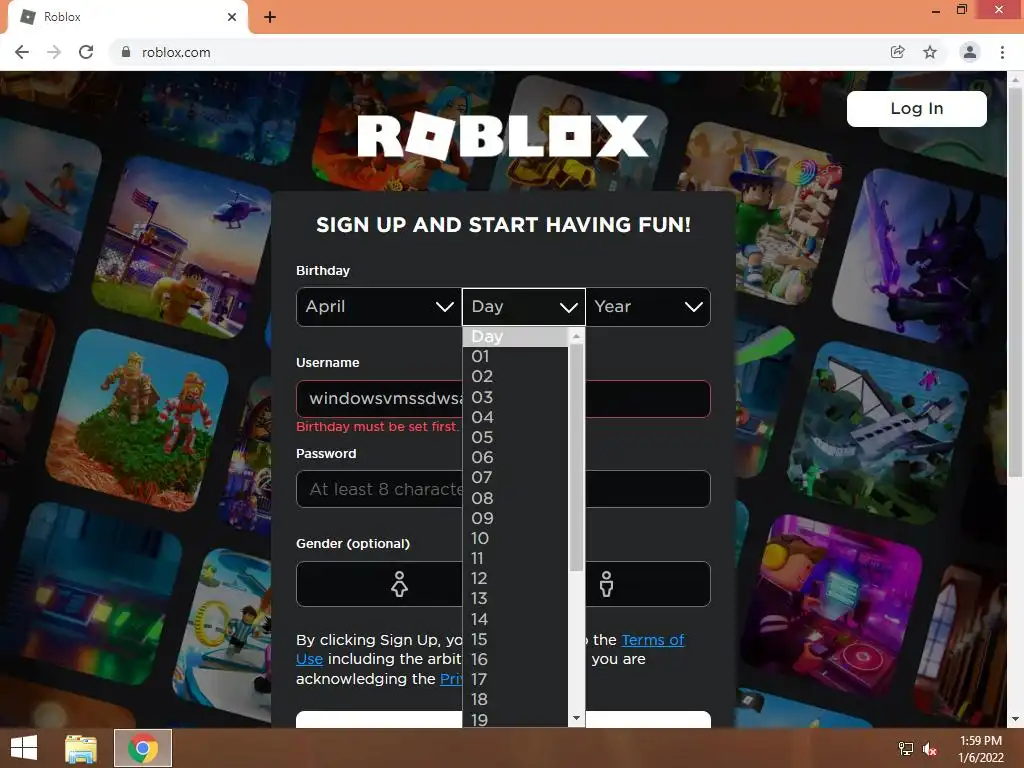Click the Username input field
1024x768 pixels.
(503, 398)
